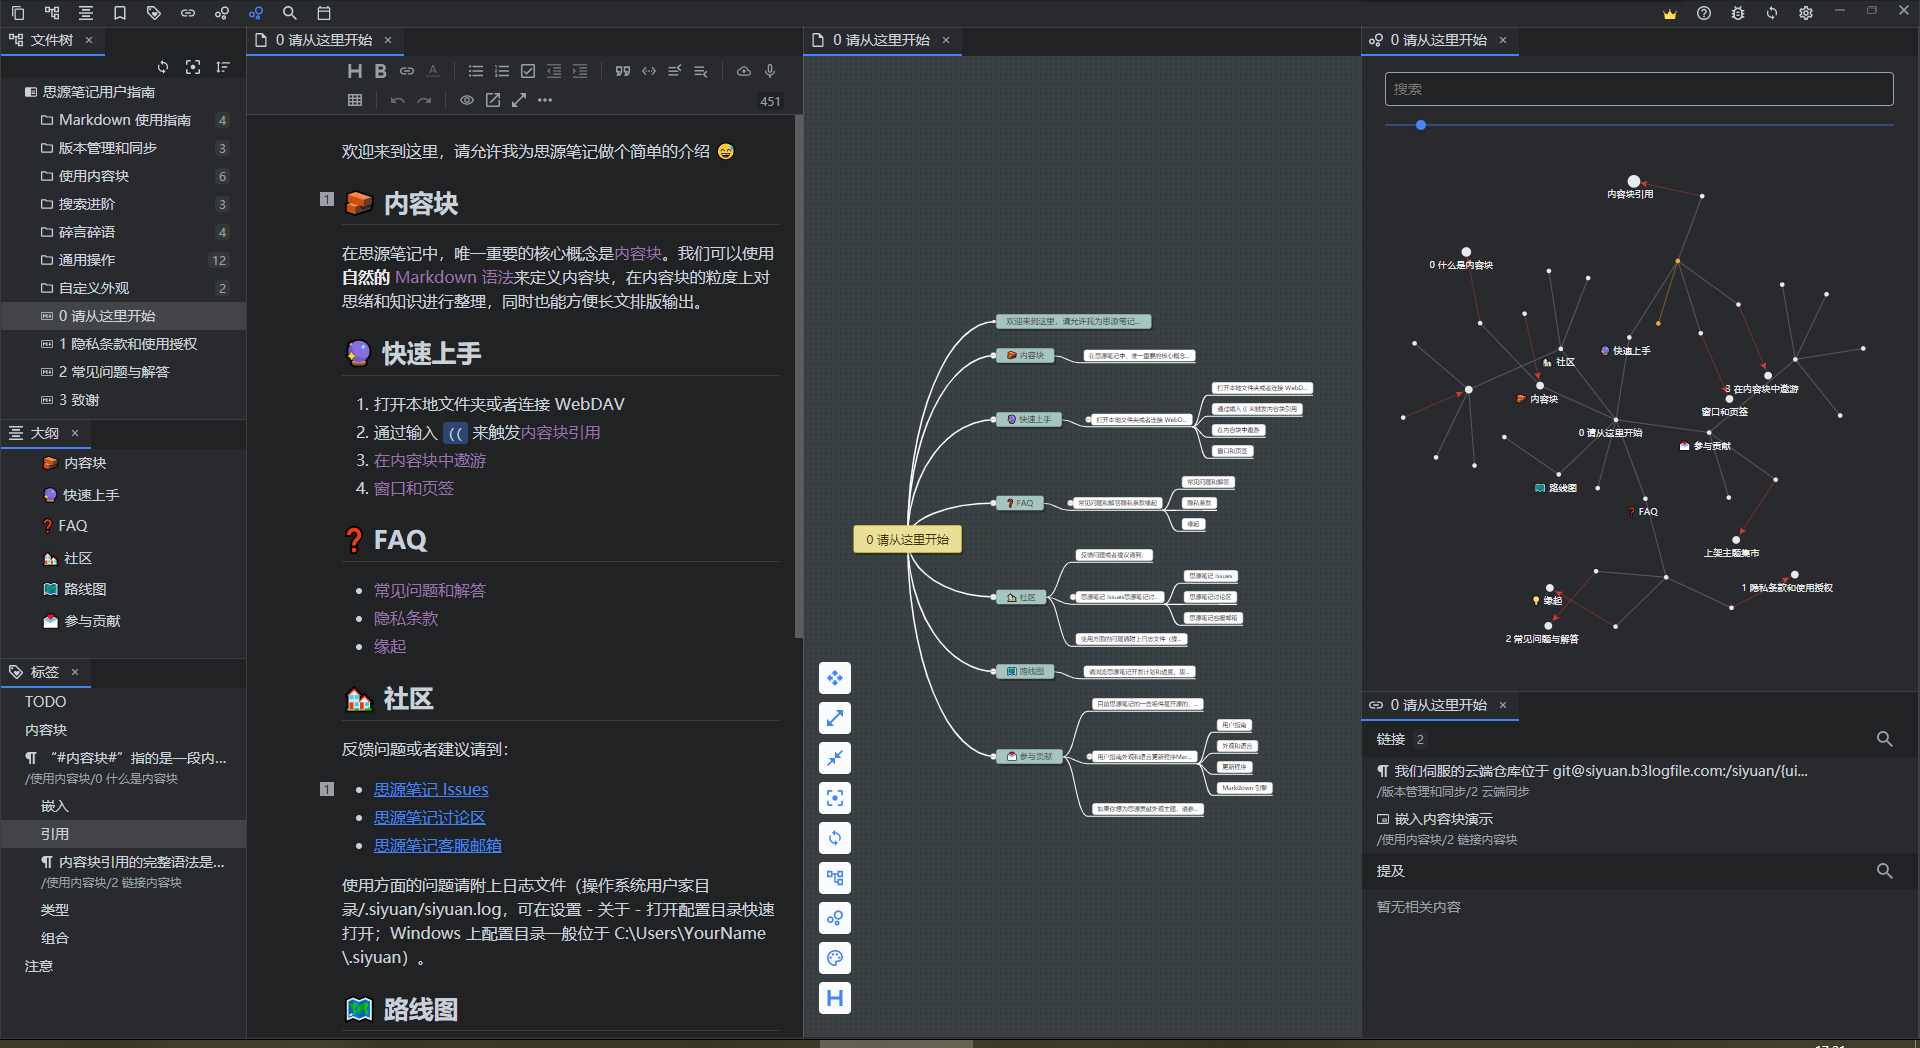Open global search magnifier in top toolbar

point(289,13)
